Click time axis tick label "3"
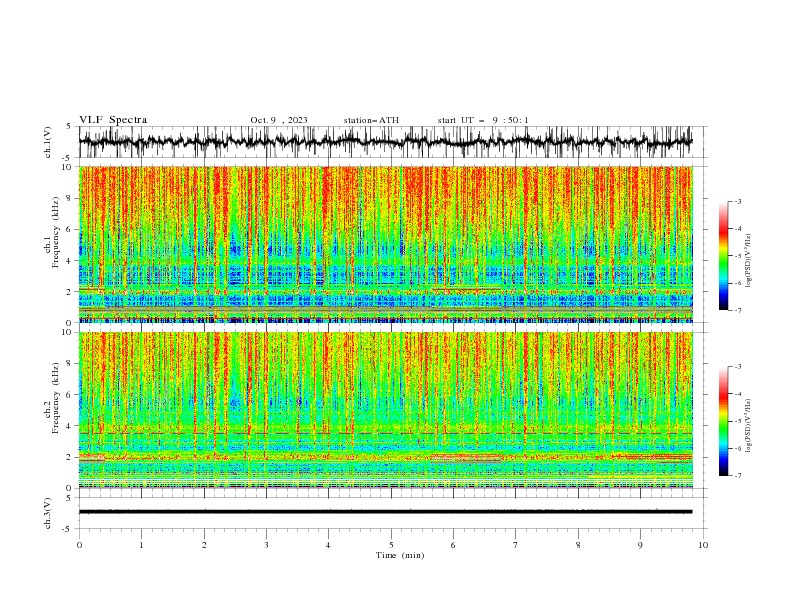The image size is (792, 612). pos(266,545)
